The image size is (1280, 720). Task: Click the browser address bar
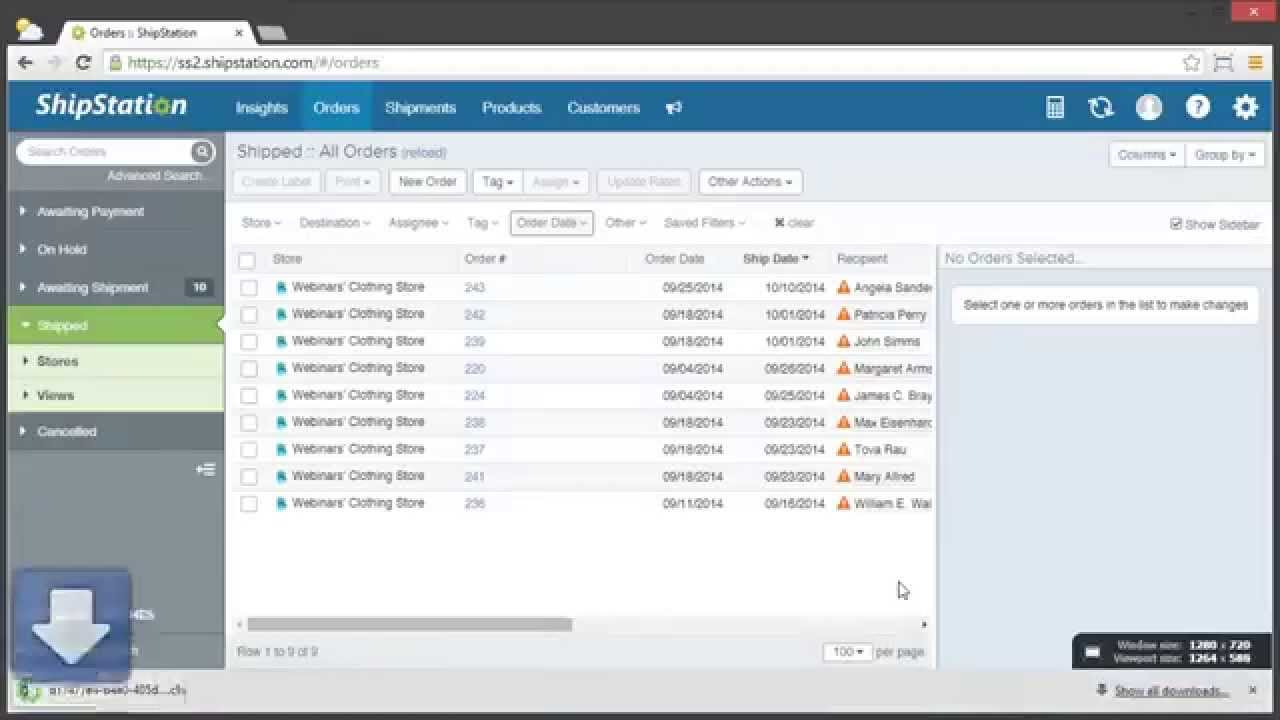tap(640, 63)
